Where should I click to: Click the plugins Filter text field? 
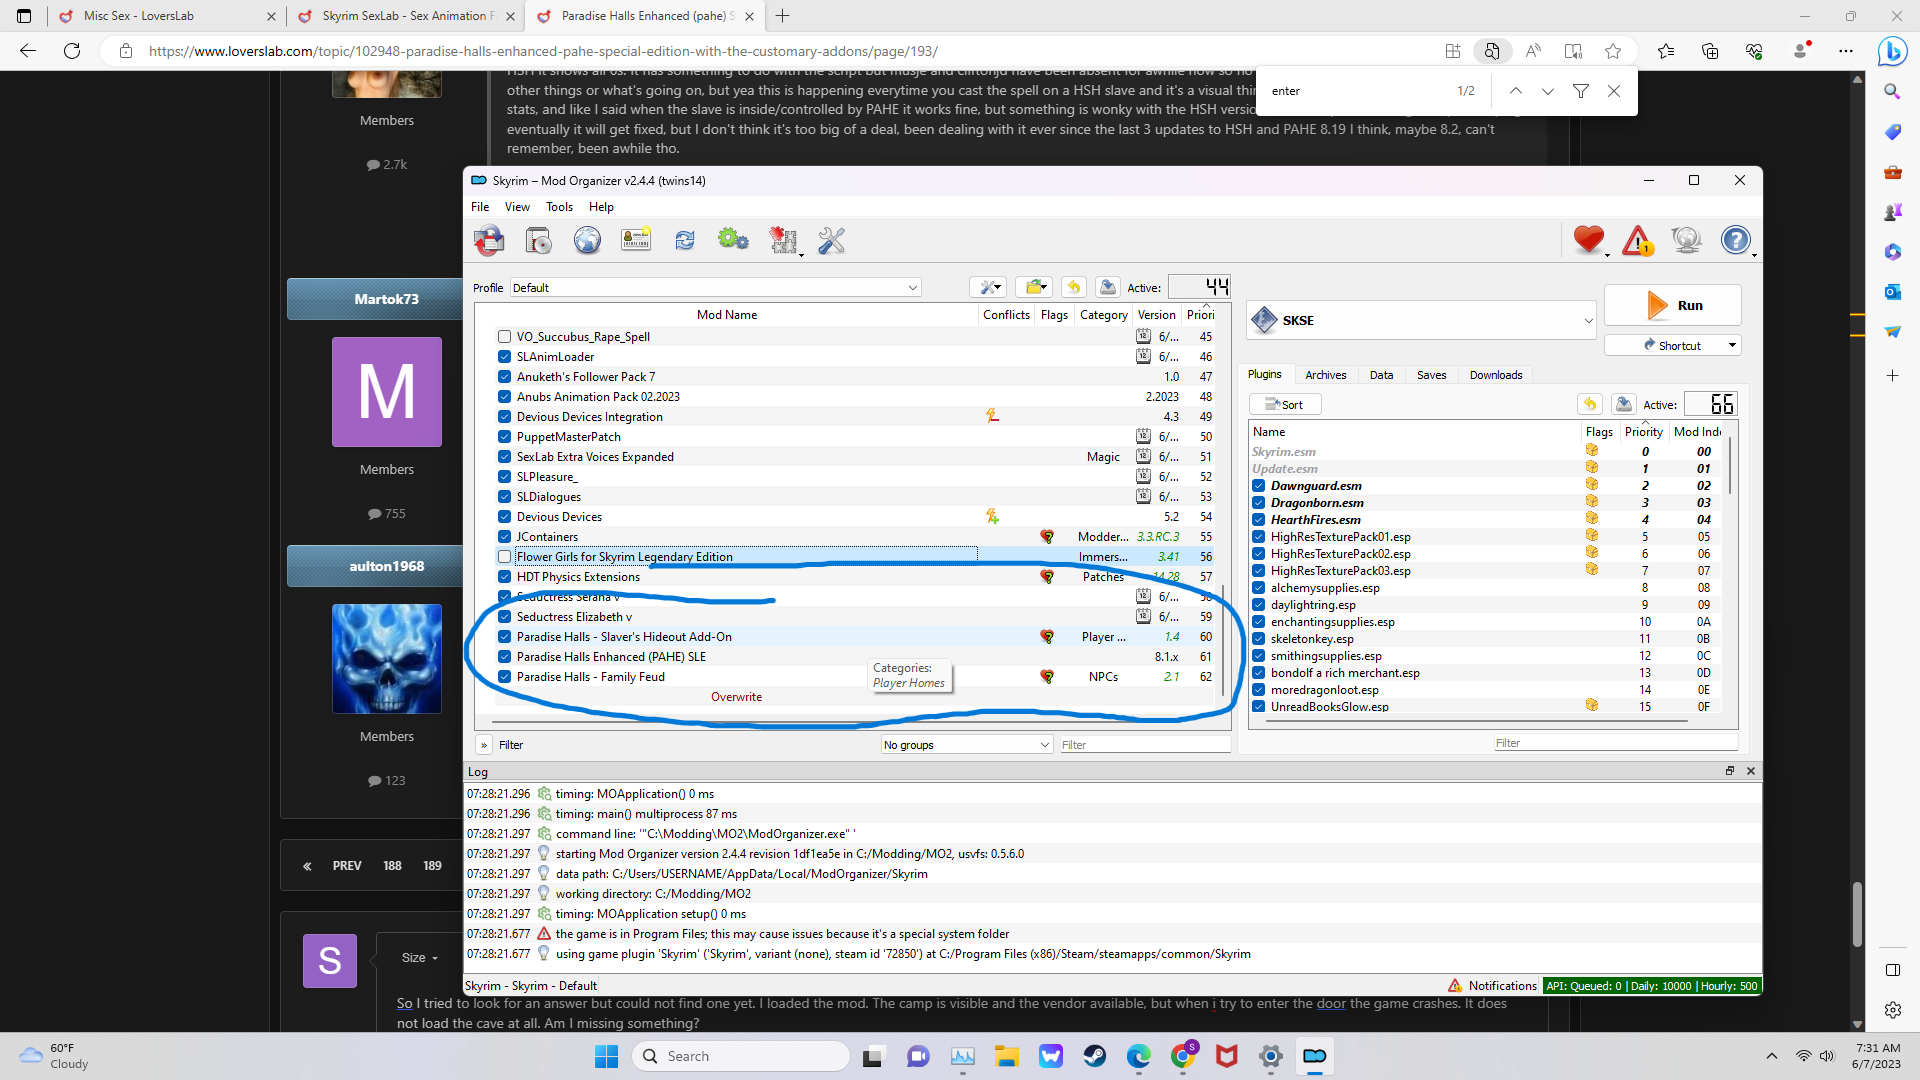(1615, 743)
